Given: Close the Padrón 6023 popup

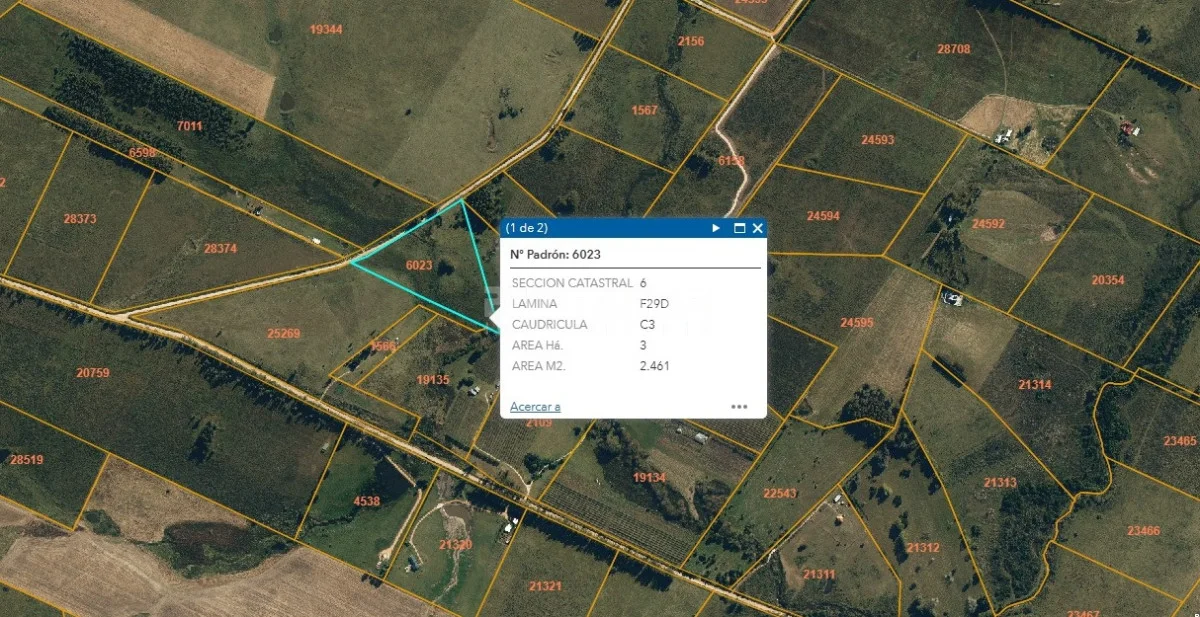Looking at the screenshot, I should click(758, 228).
